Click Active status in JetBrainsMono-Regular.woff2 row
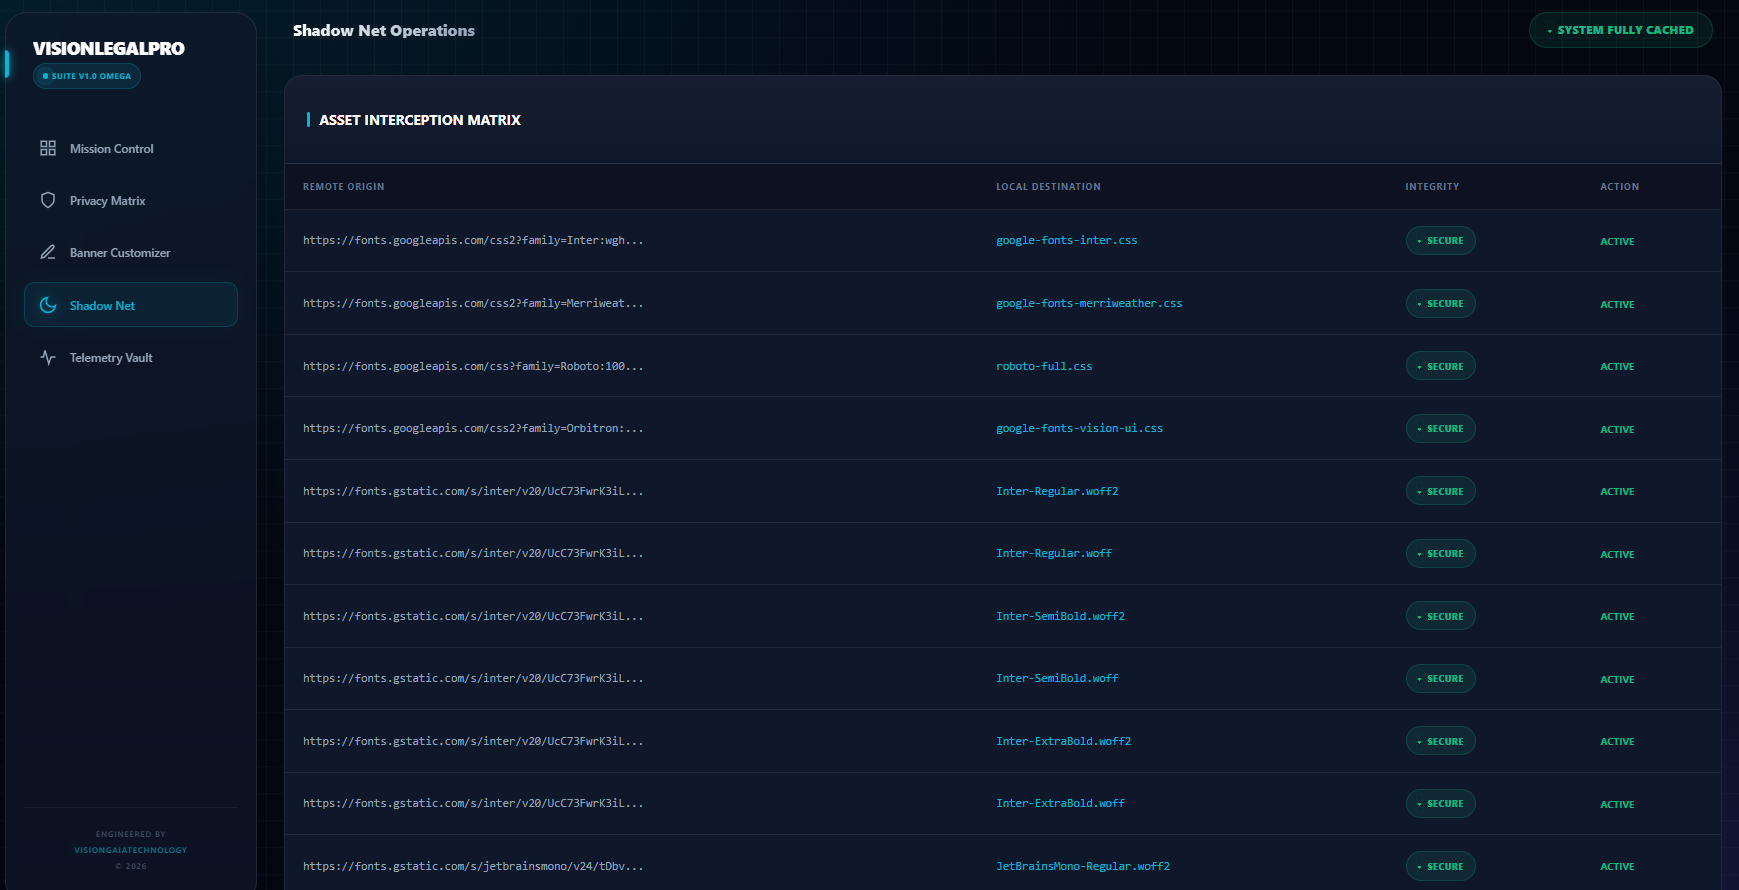The height and width of the screenshot is (890, 1739). tap(1617, 866)
